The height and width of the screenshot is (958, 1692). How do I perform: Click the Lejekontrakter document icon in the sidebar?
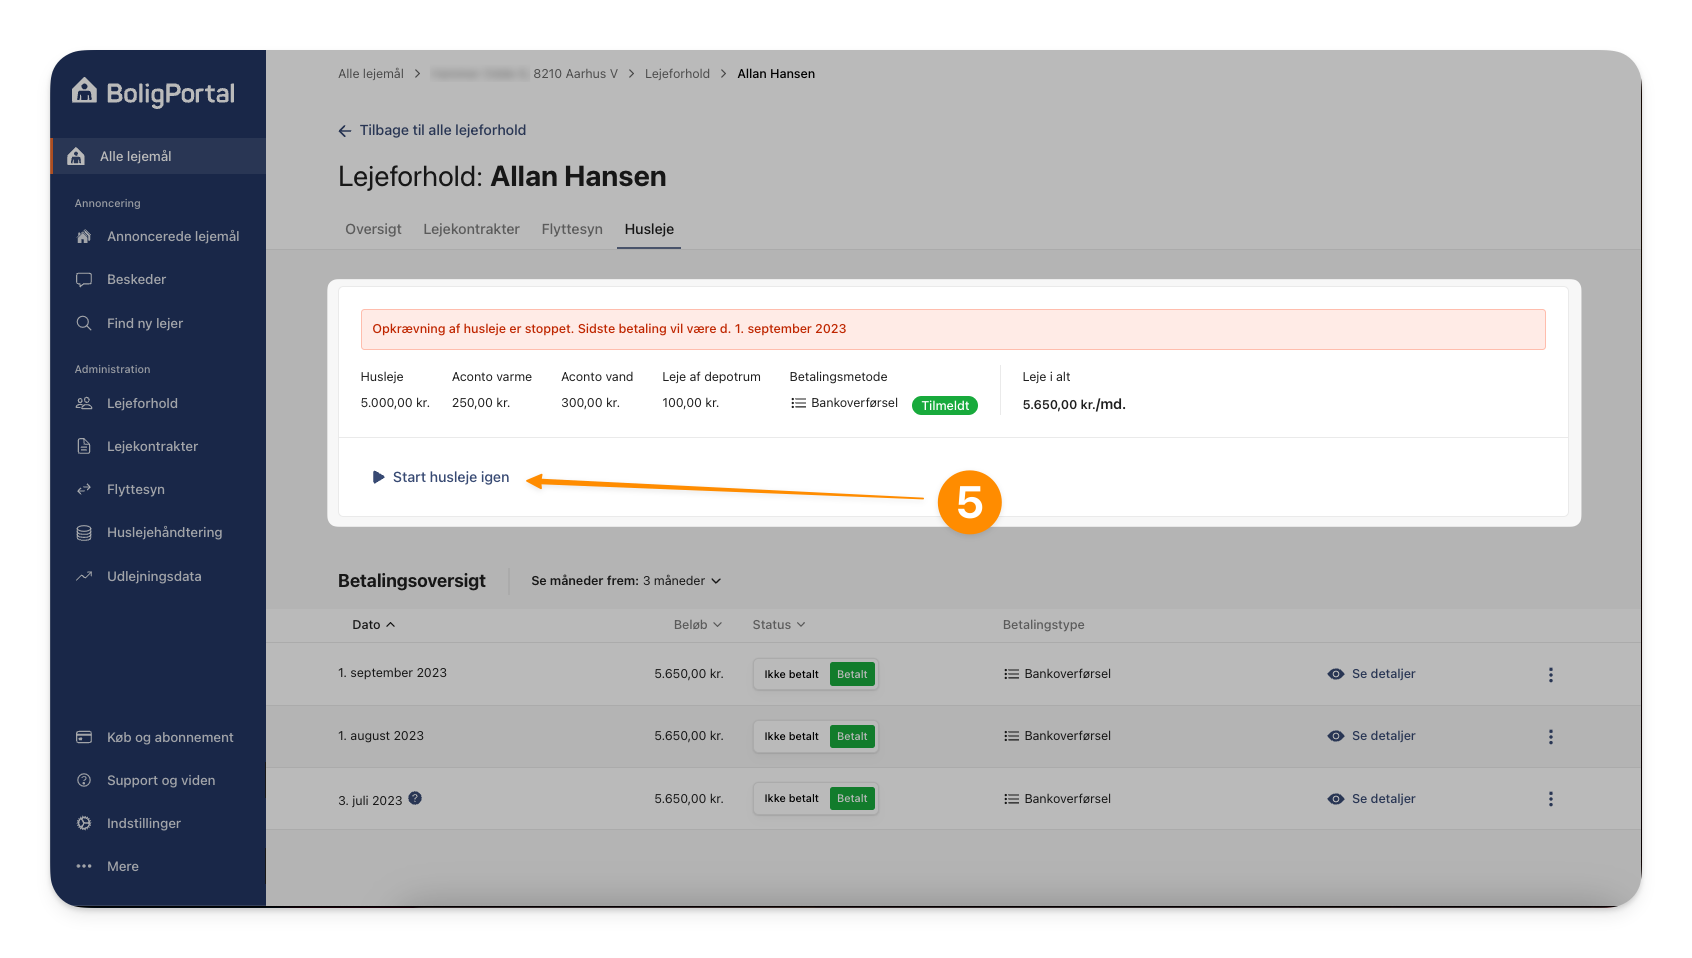[x=84, y=446]
